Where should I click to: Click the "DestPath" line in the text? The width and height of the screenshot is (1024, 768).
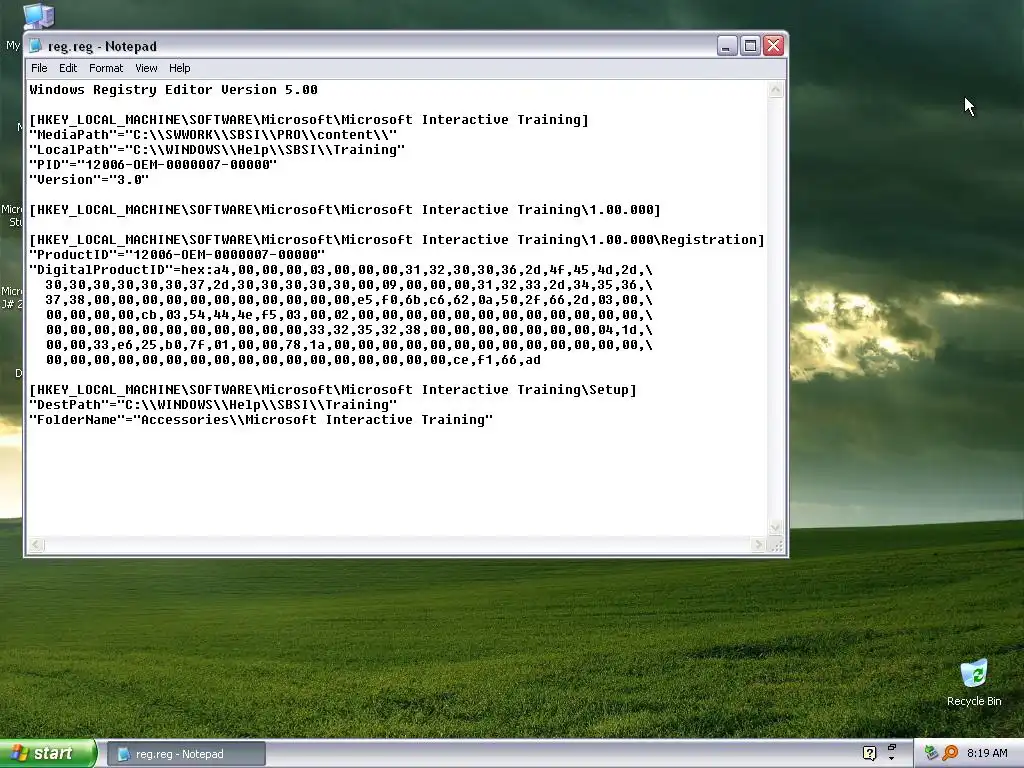tap(213, 406)
